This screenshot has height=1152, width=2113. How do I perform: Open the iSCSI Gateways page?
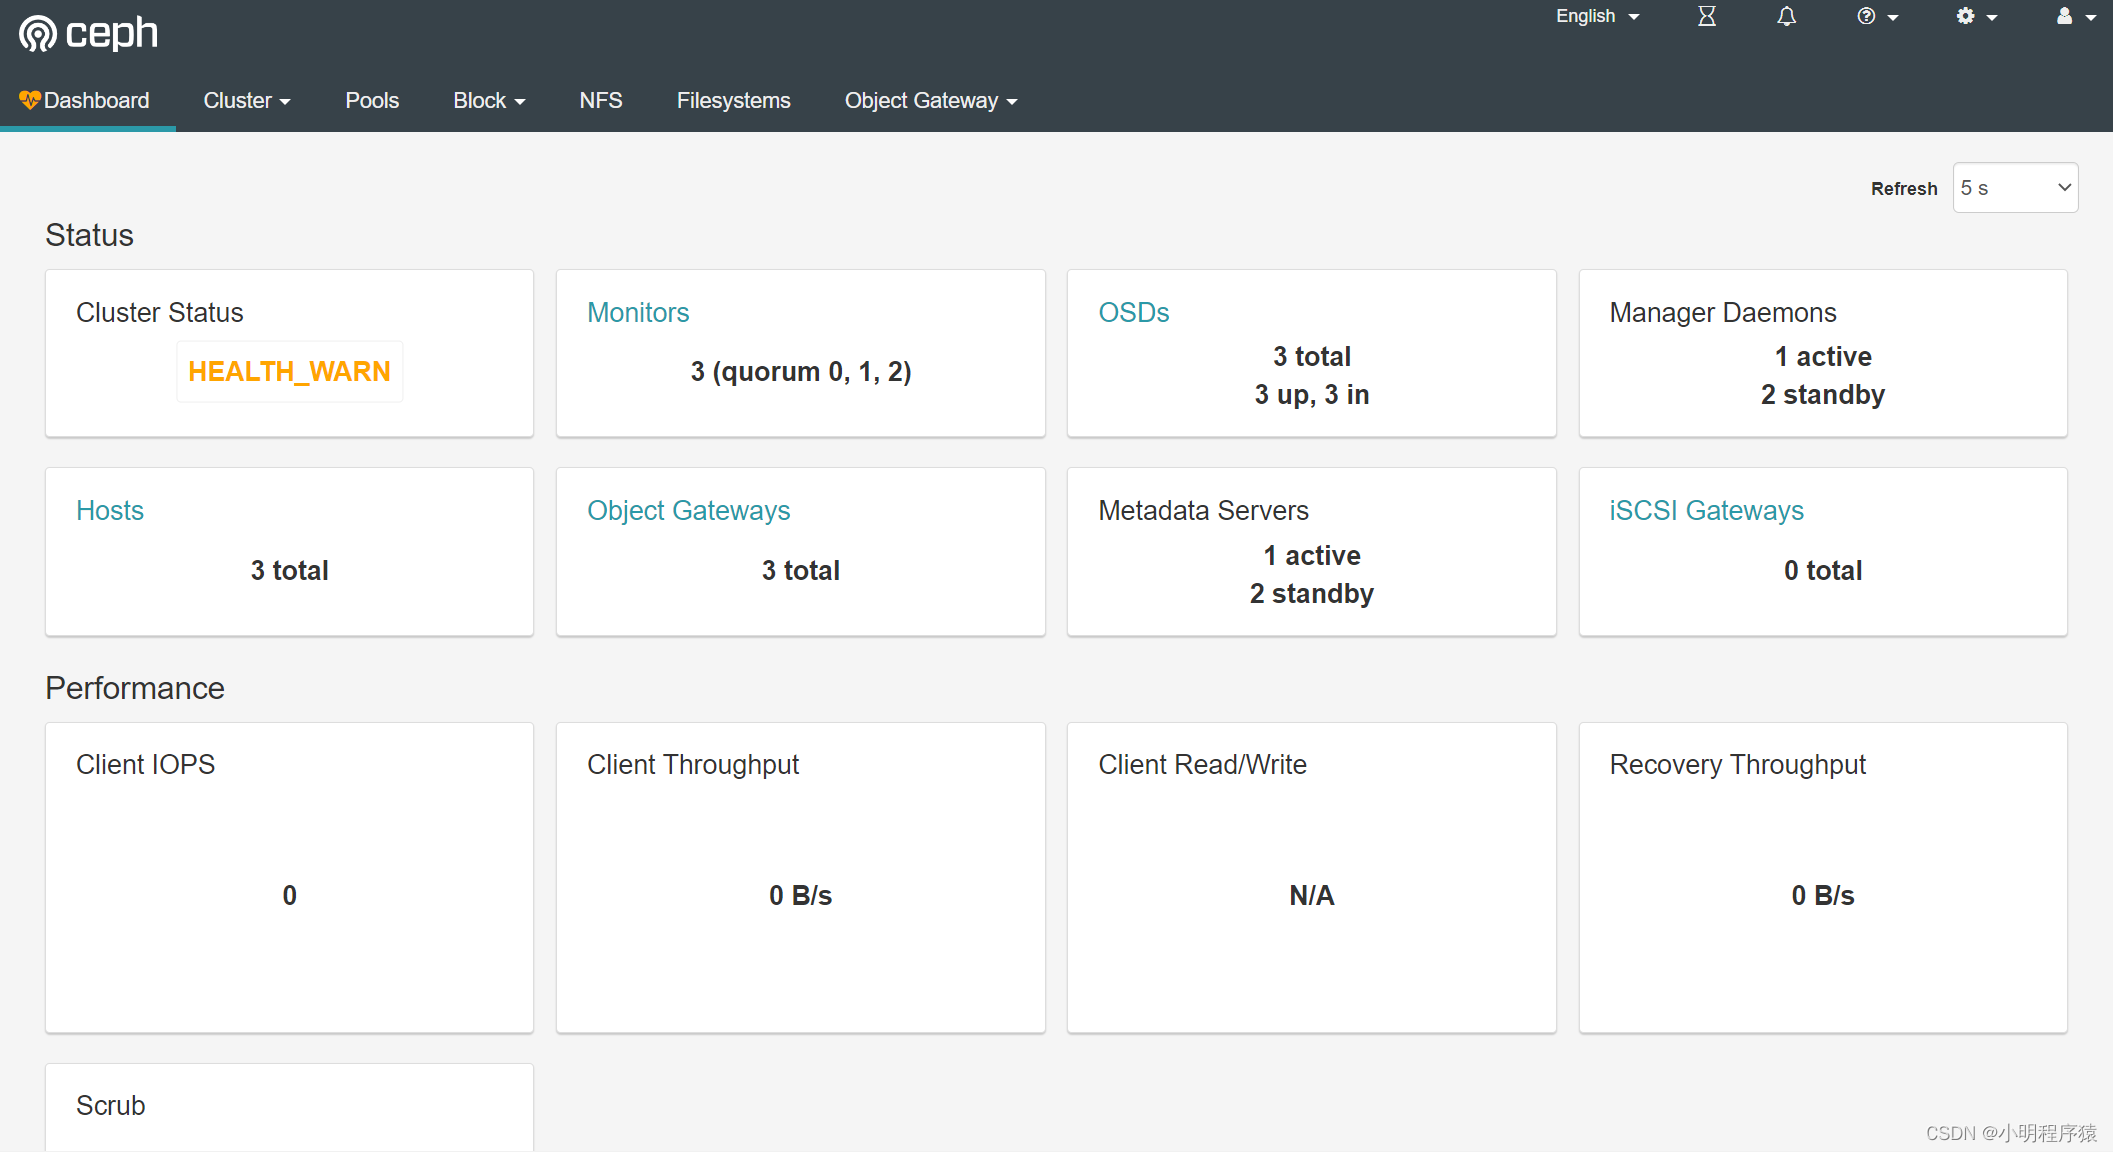[x=1706, y=510]
